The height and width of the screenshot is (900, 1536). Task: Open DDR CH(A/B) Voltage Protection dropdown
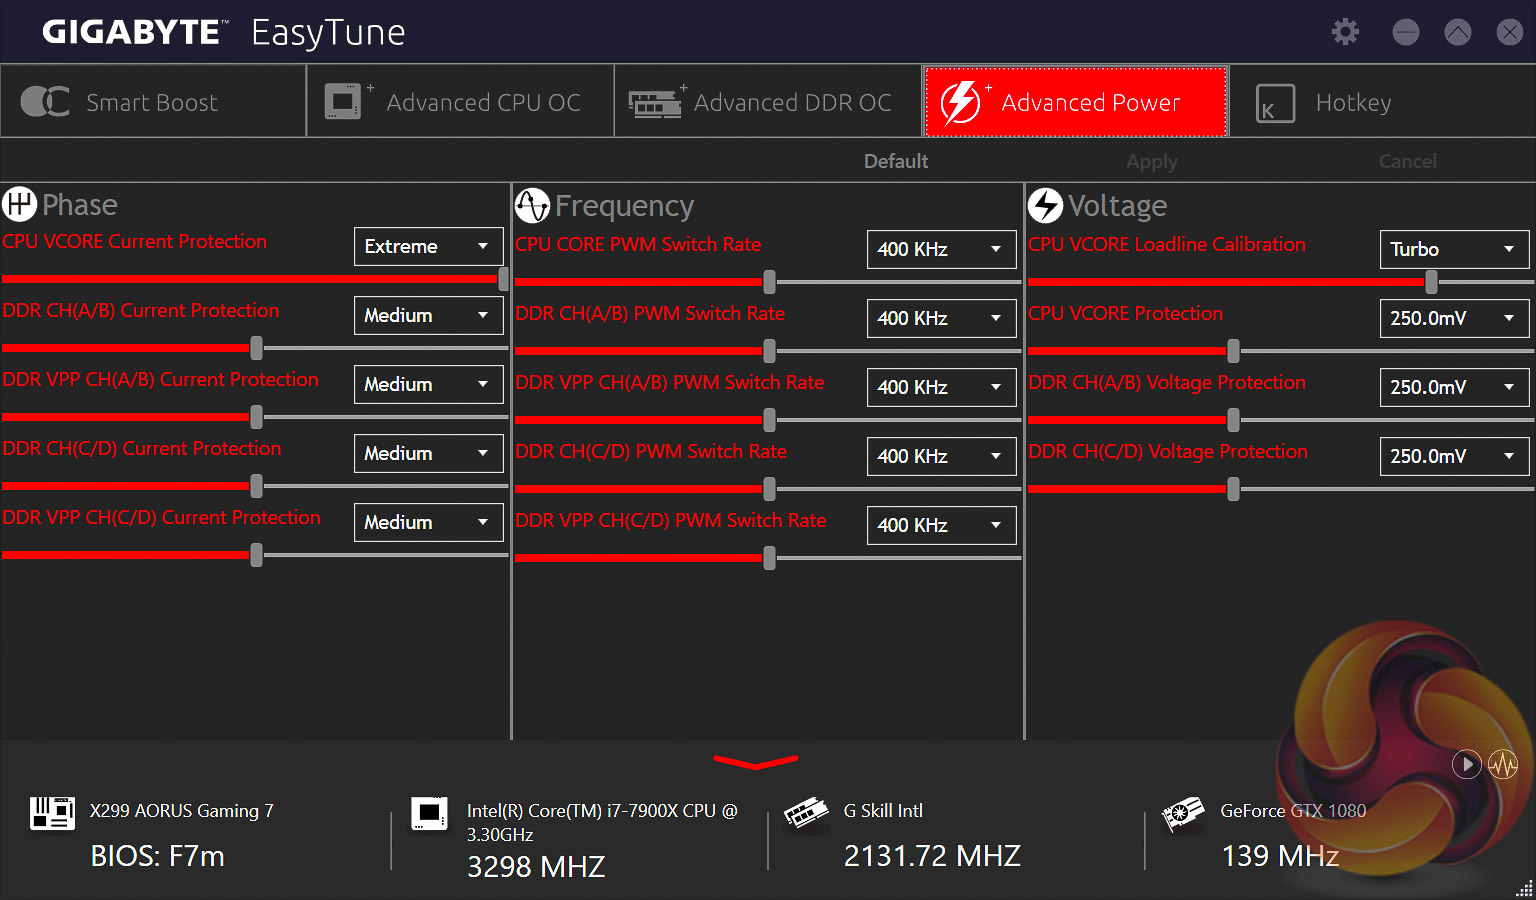pos(1454,387)
